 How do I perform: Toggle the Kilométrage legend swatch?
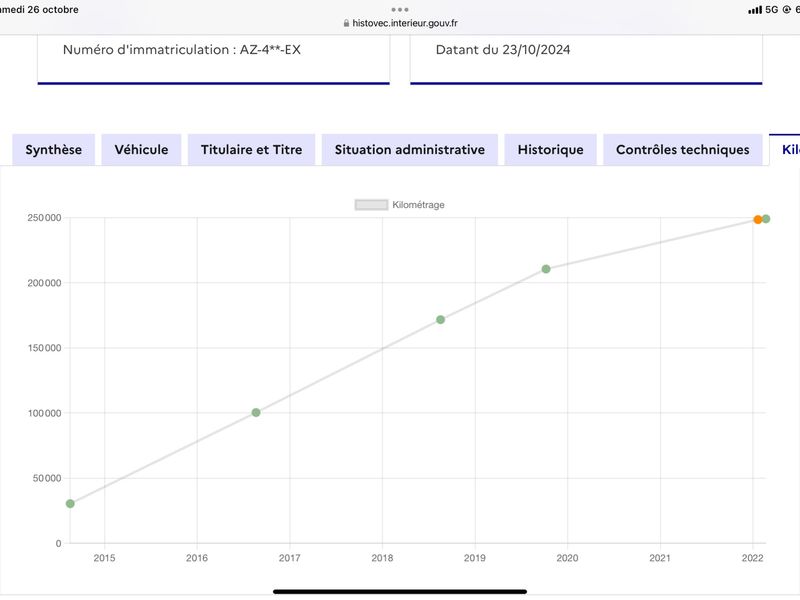click(x=371, y=205)
